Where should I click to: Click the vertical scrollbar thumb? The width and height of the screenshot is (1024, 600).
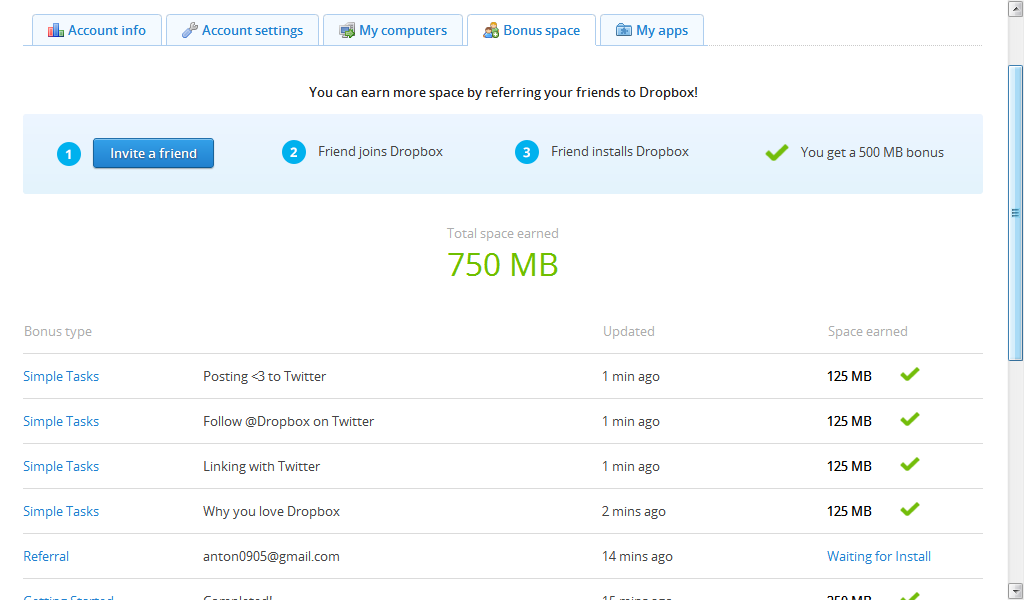[1015, 212]
